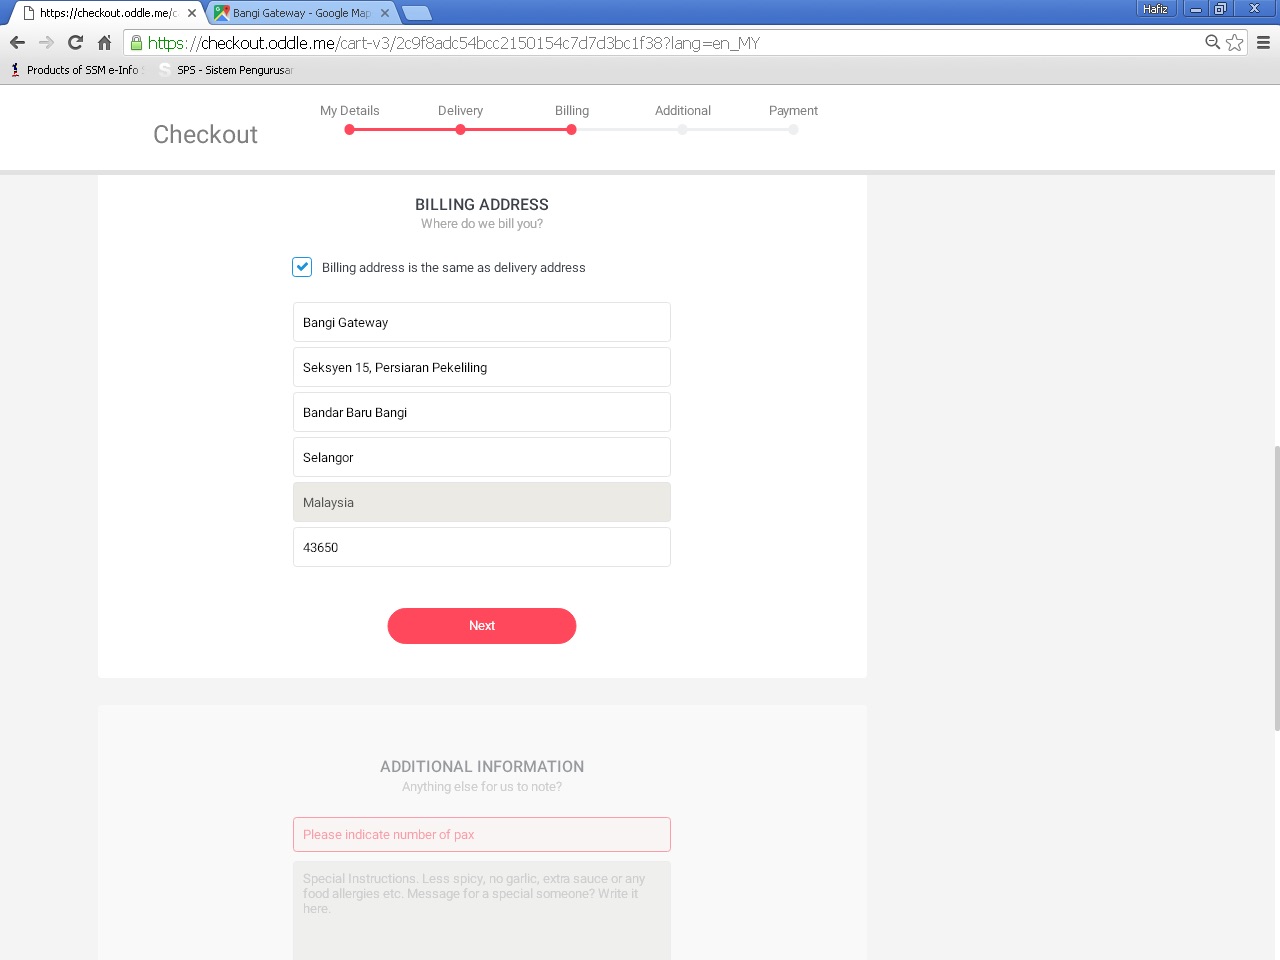Open SPS Sistem Pengurusan bookmark

pyautogui.click(x=232, y=70)
